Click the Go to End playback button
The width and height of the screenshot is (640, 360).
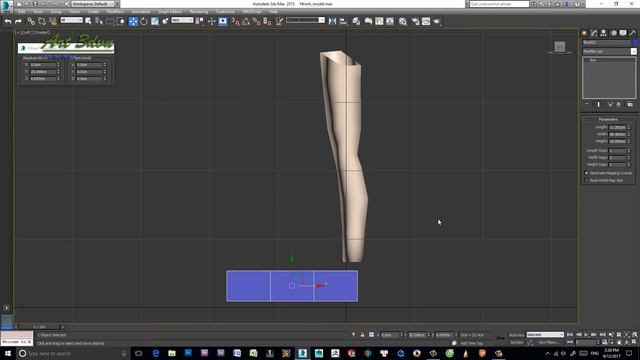(602, 335)
